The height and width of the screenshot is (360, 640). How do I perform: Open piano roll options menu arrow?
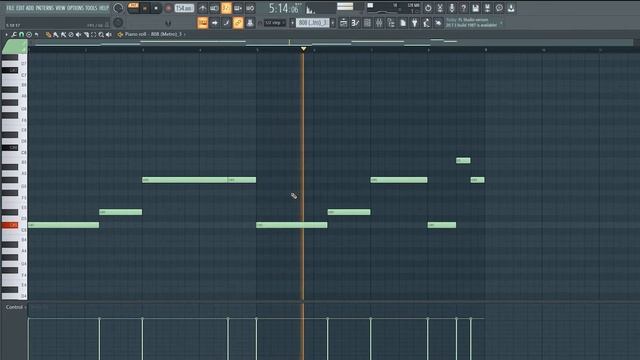[6, 35]
